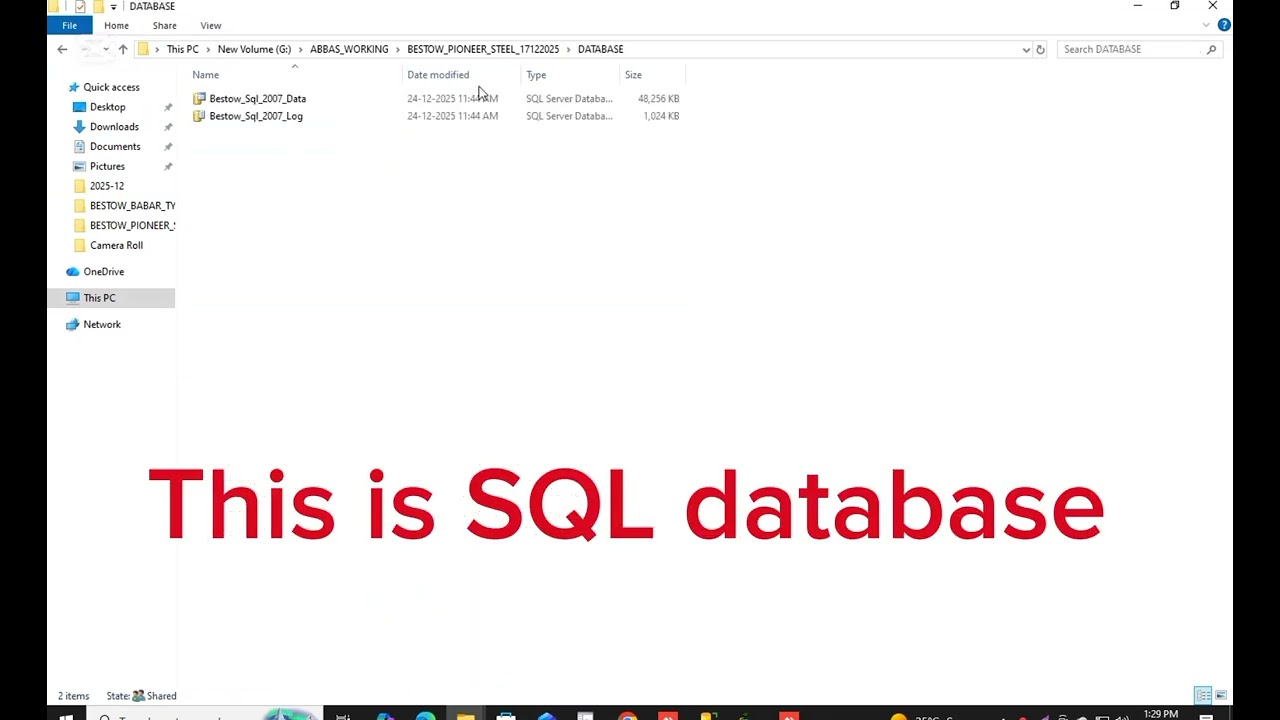
Task: Expand chevron after New Volume (G:) breadcrumb
Action: 300,49
